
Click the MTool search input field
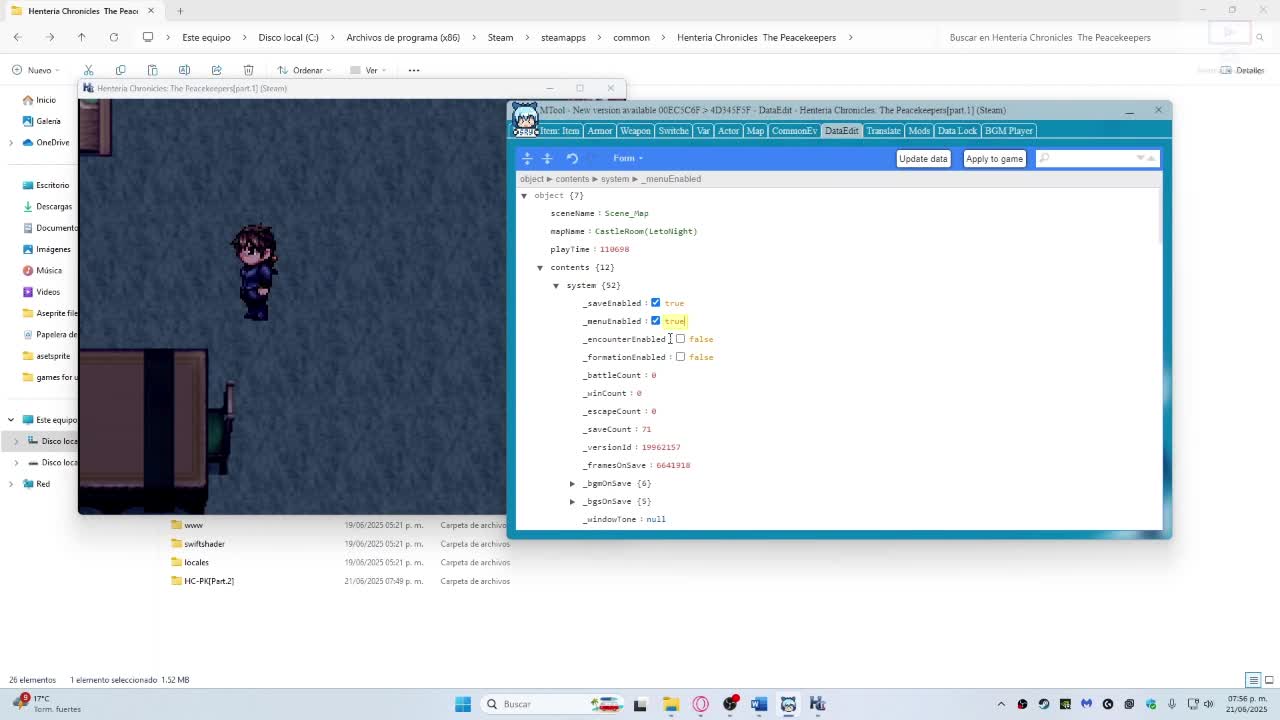[x=1090, y=158]
